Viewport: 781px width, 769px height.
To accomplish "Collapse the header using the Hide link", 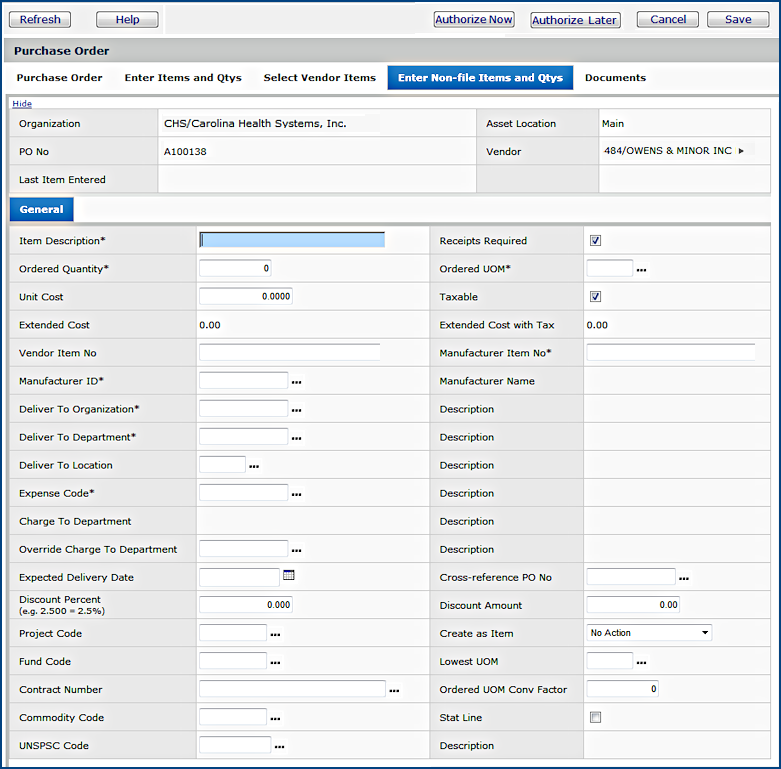I will point(21,104).
